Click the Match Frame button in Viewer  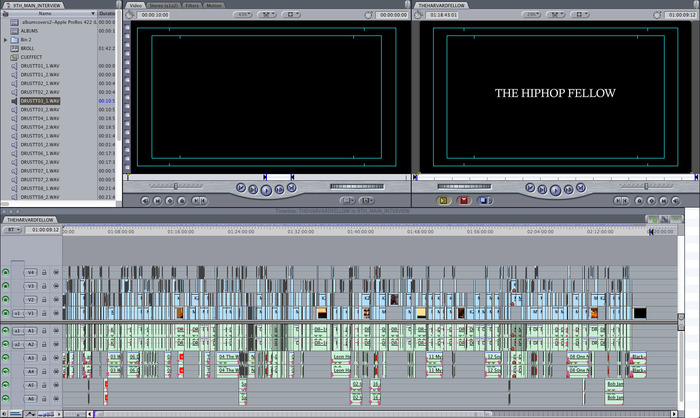point(145,201)
